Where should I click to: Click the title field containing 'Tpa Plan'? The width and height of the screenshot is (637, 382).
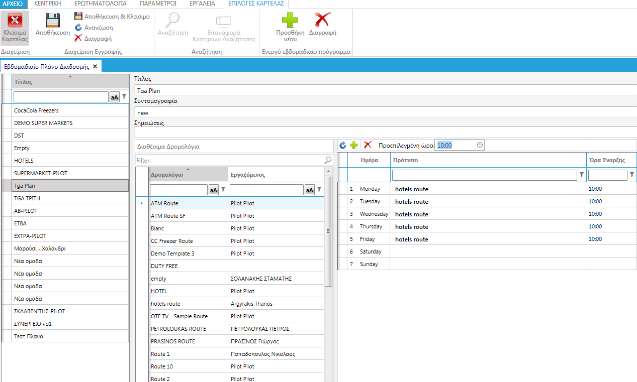[x=385, y=91]
